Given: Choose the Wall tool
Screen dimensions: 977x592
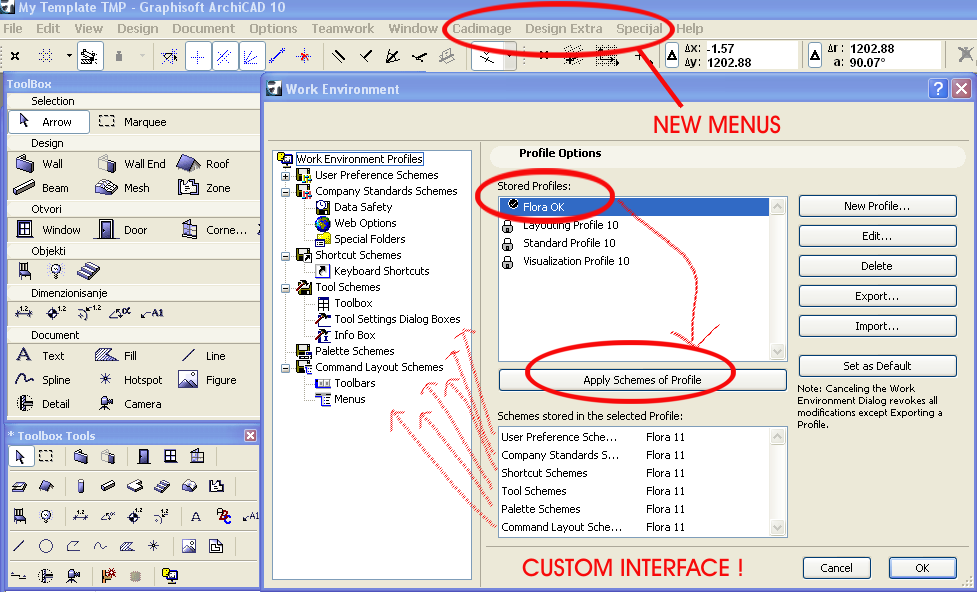Looking at the screenshot, I should pyautogui.click(x=39, y=164).
